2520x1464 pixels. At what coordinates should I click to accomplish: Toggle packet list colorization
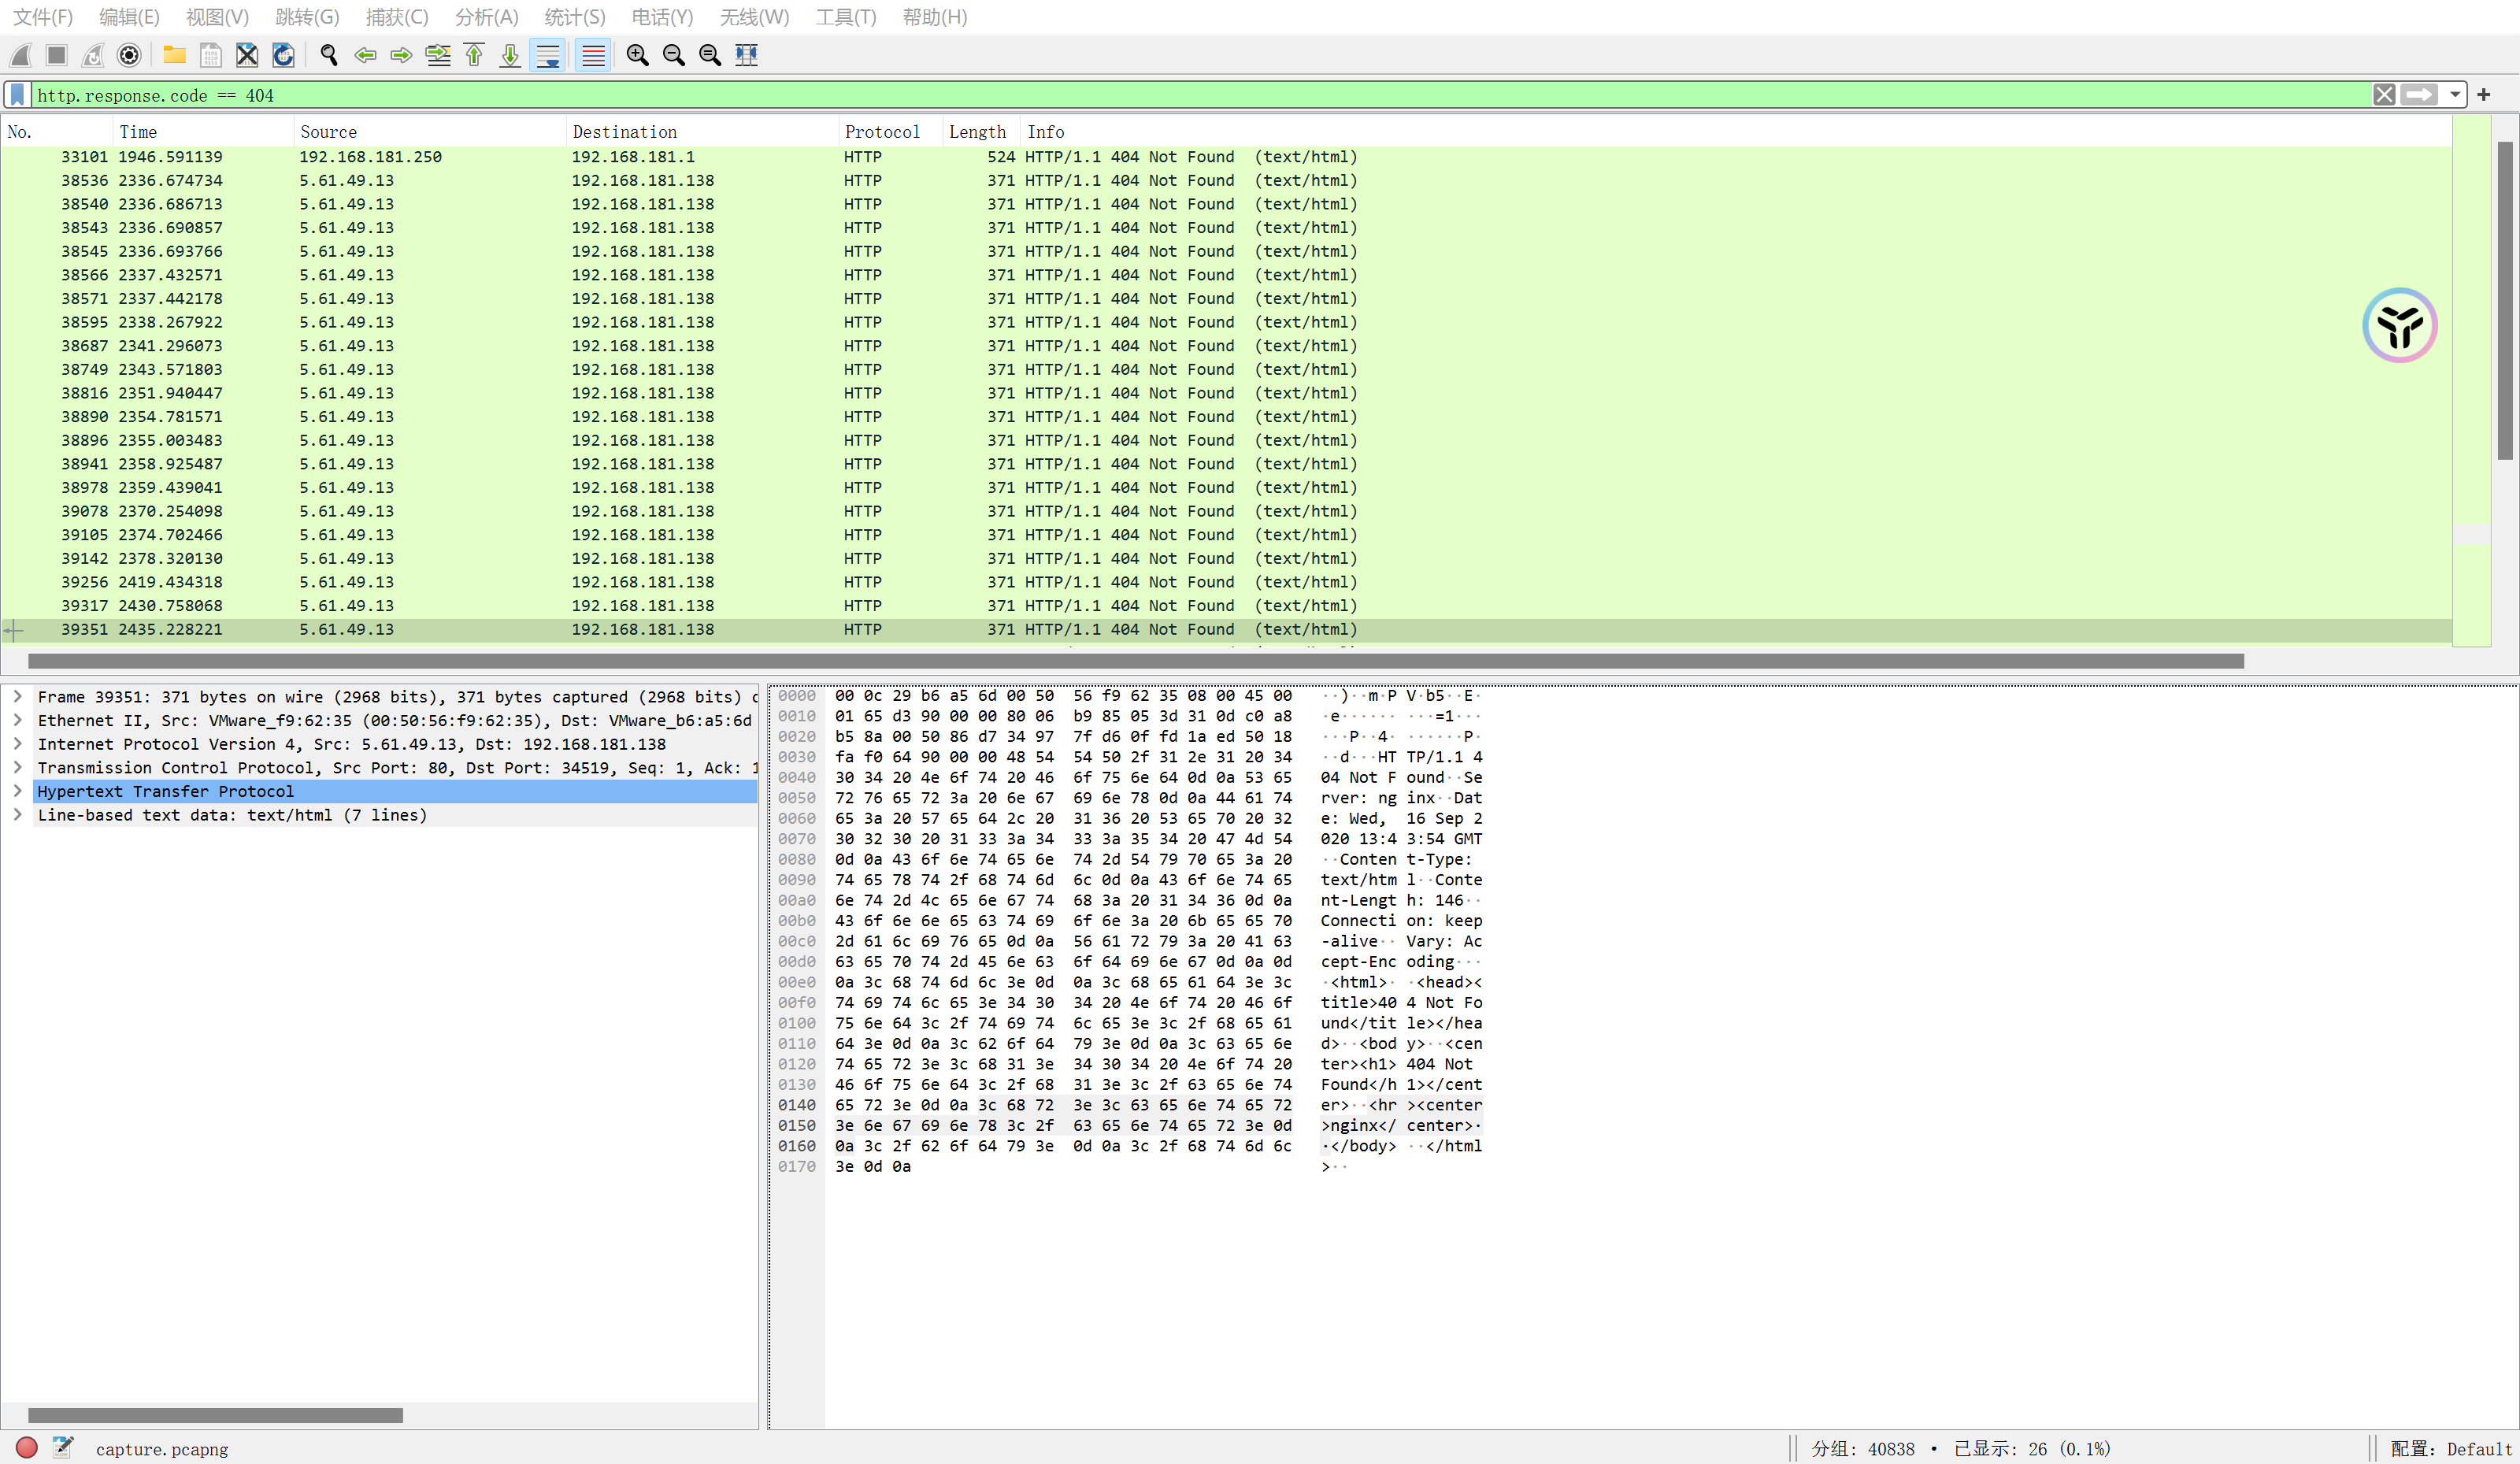pyautogui.click(x=593, y=55)
